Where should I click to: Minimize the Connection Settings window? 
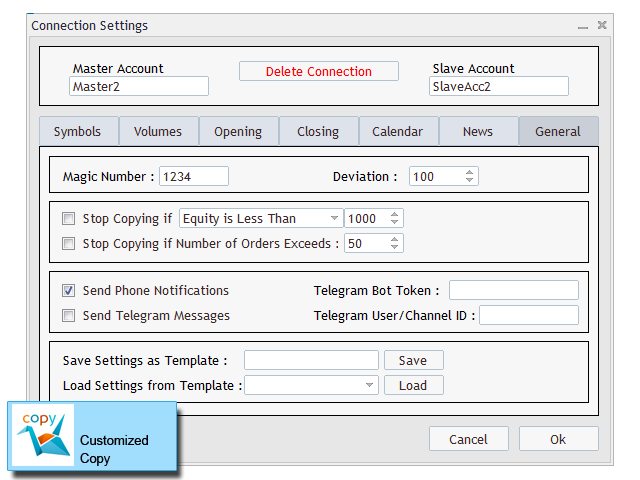(583, 26)
